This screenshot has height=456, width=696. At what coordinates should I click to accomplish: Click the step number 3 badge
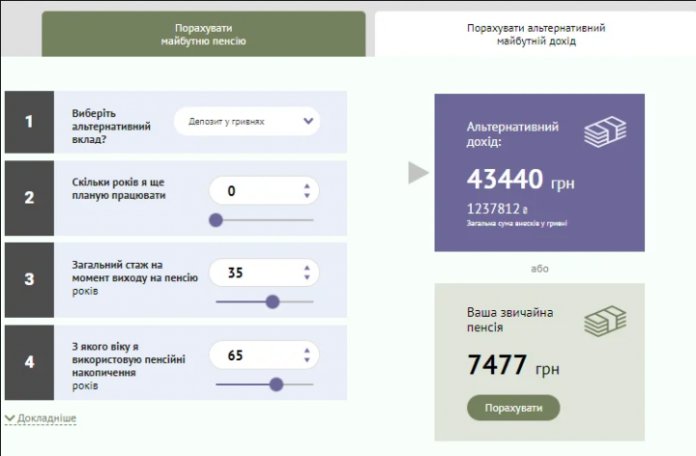click(x=29, y=279)
